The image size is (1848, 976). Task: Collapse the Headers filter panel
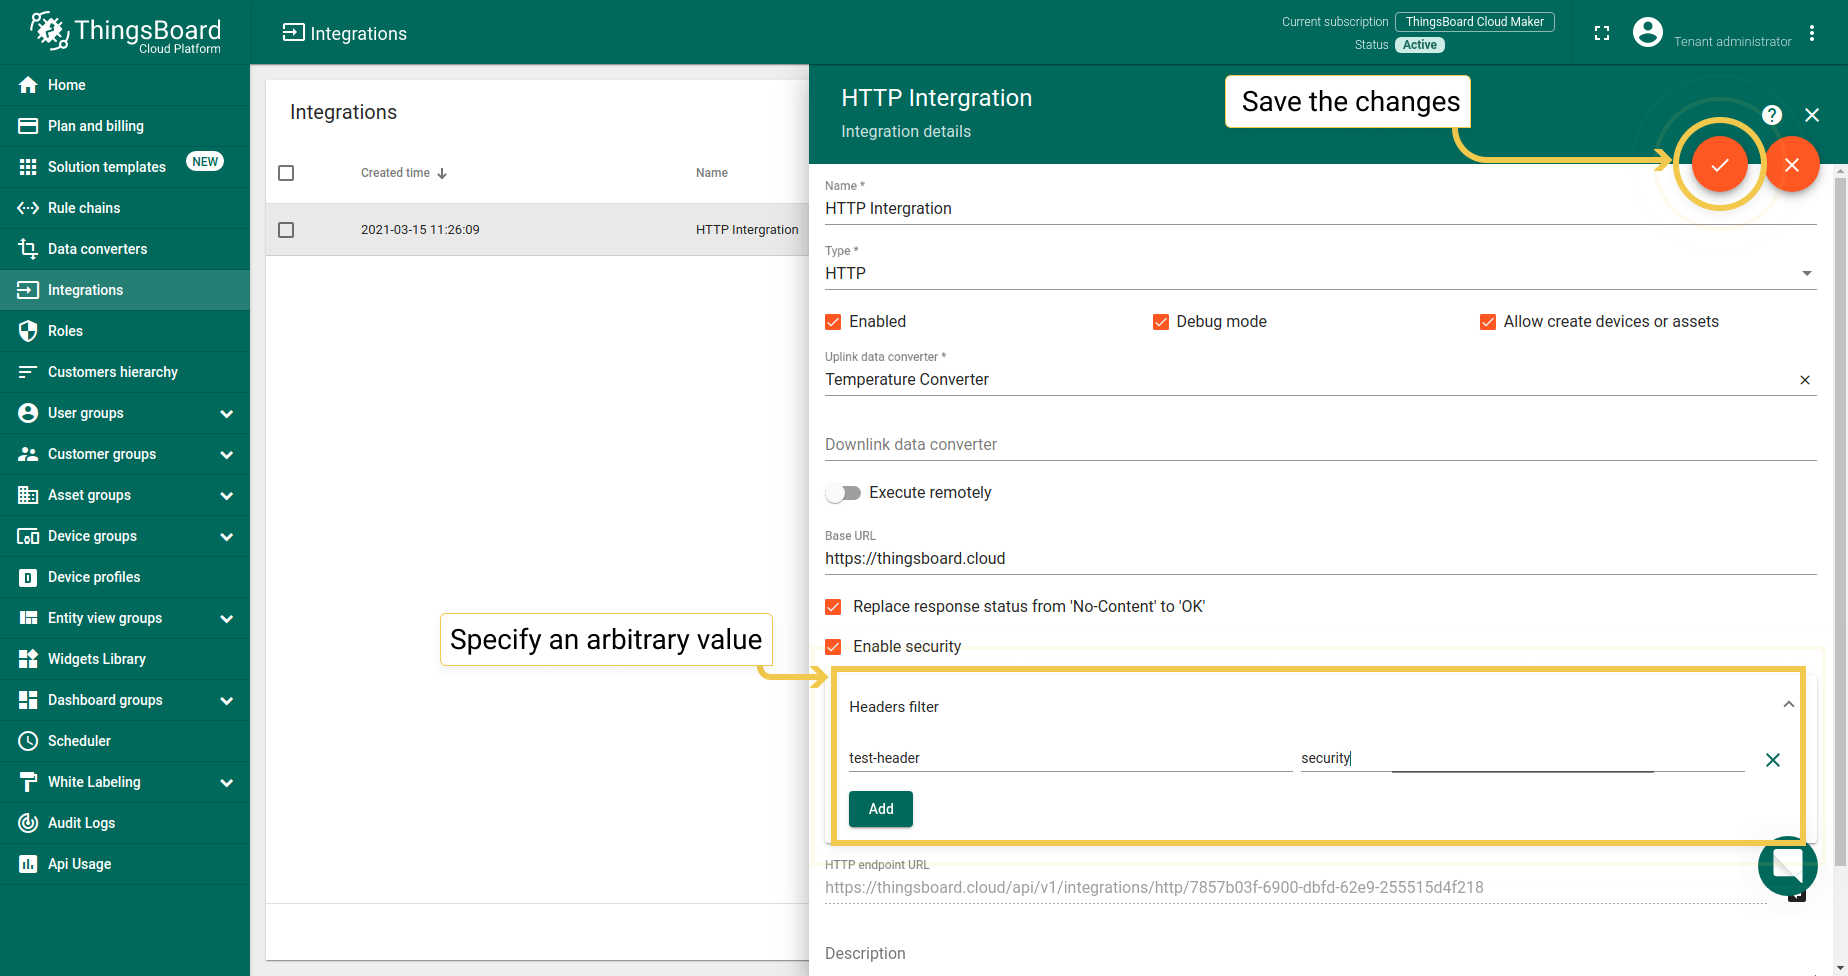(1789, 705)
